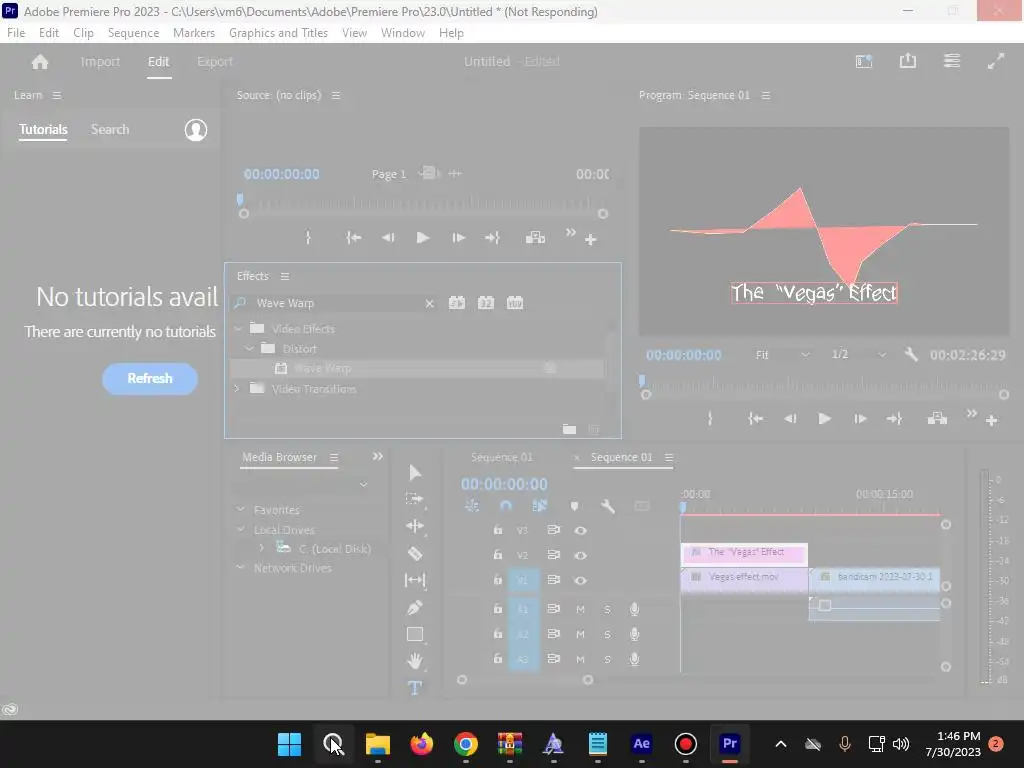Open timeline display settings wrench
This screenshot has width=1024, height=768.
[x=607, y=506]
